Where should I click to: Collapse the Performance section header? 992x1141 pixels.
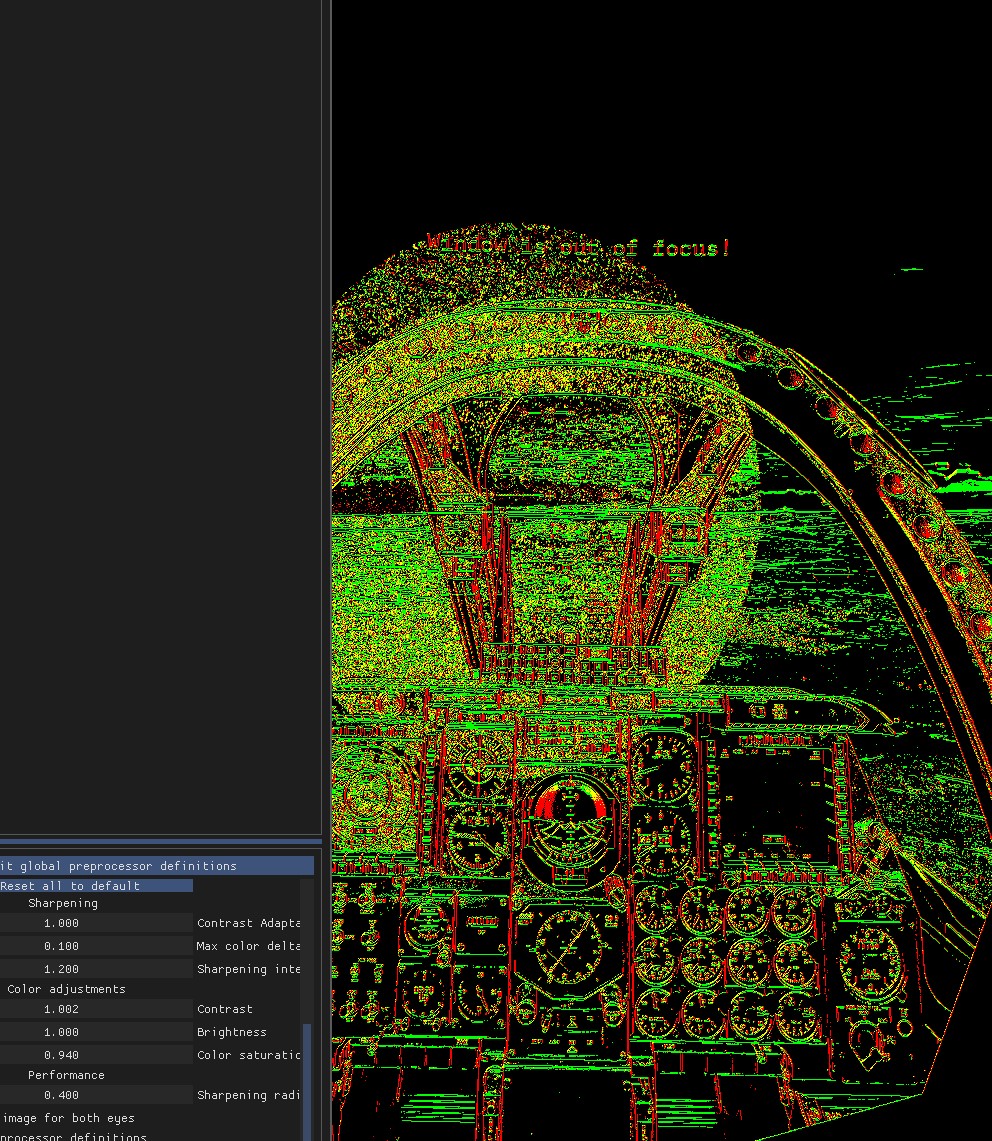tap(66, 1075)
